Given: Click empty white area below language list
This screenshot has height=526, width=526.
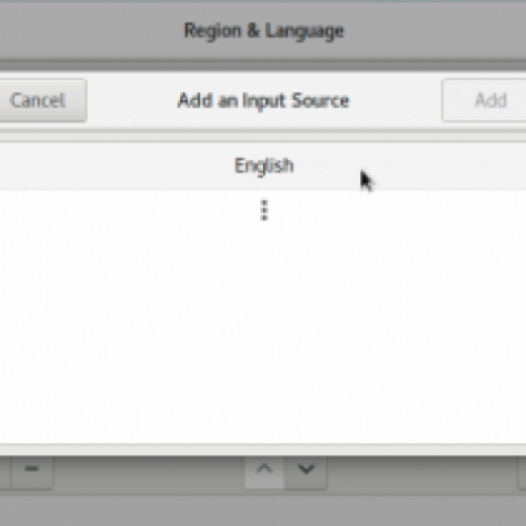Looking at the screenshot, I should (263, 335).
